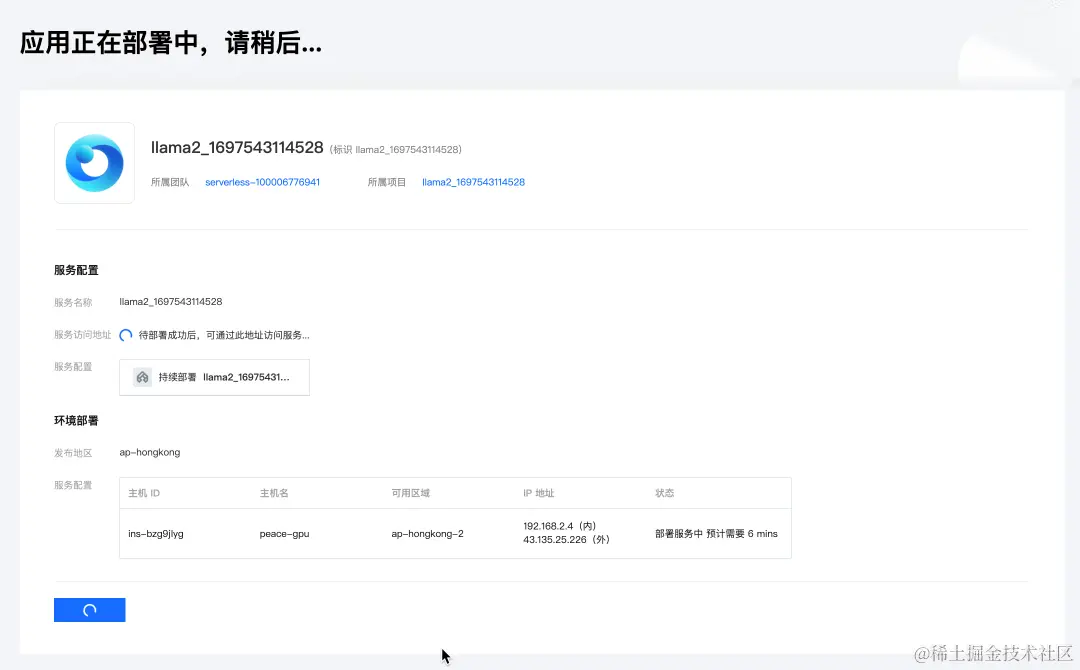This screenshot has height=670, width=1080.
Task: Select the service name value llama2_1697543114528
Action: 171,302
